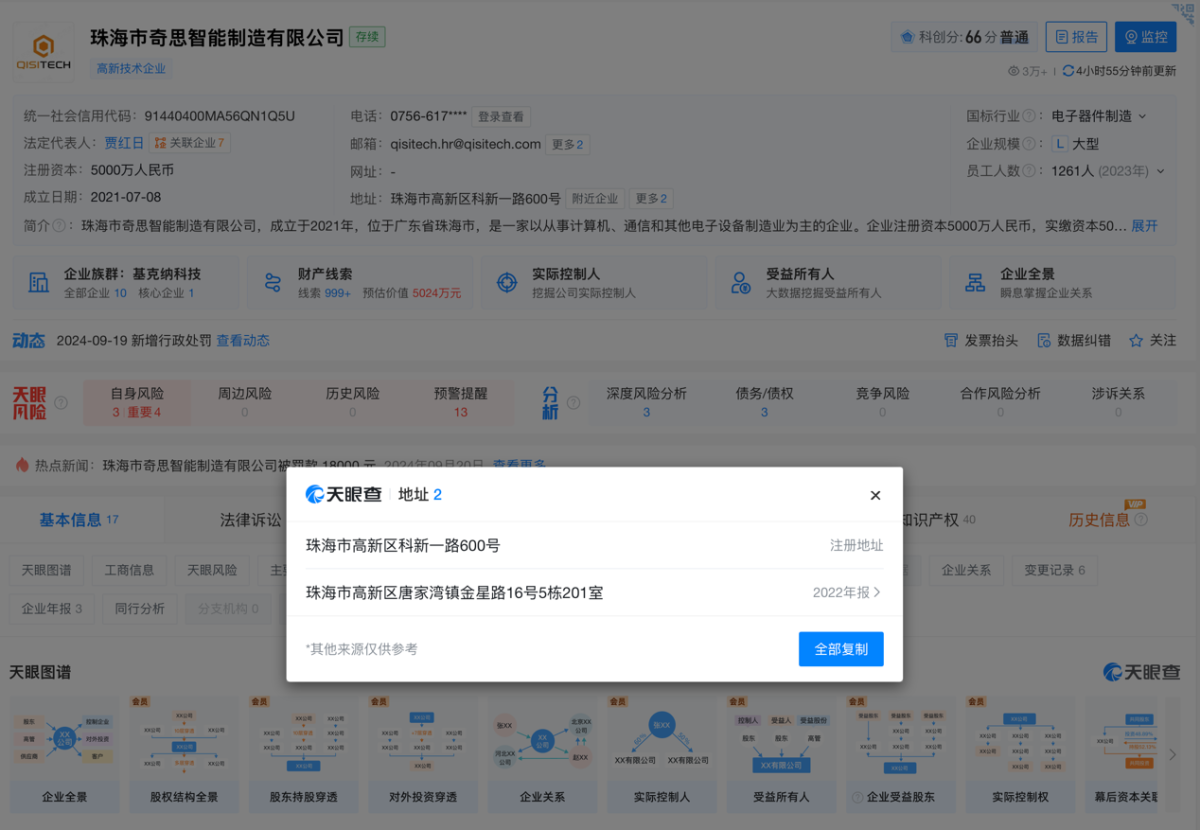Image resolution: width=1200 pixels, height=830 pixels.
Task: Click the 关注 follow star icon
Action: (x=1136, y=340)
